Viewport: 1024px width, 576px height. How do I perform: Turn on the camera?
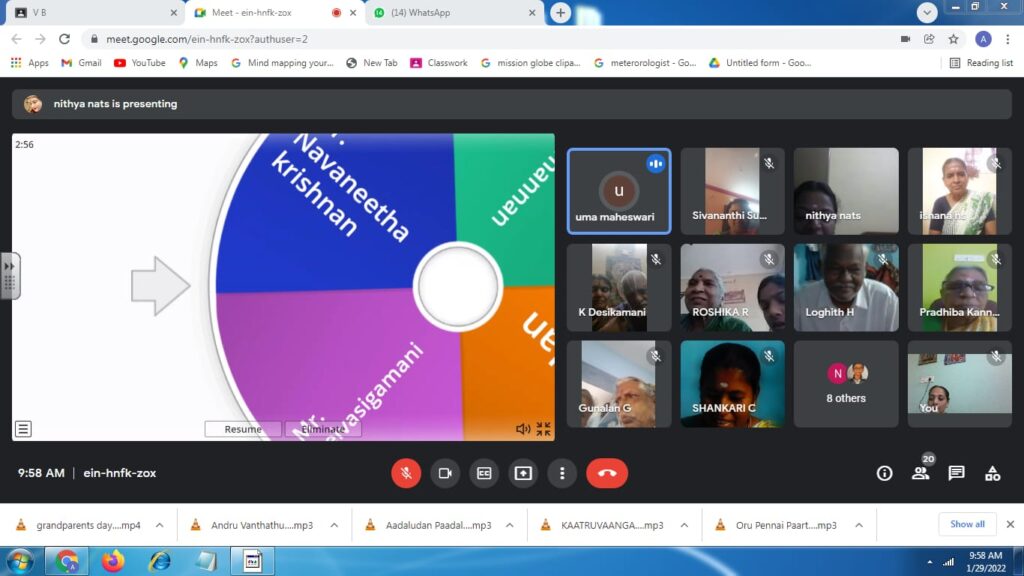point(445,473)
